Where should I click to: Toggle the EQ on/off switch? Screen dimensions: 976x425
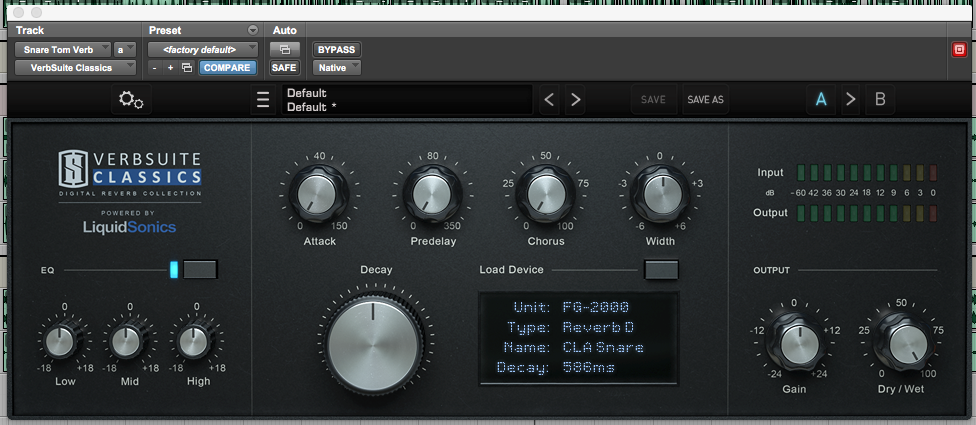coord(200,269)
